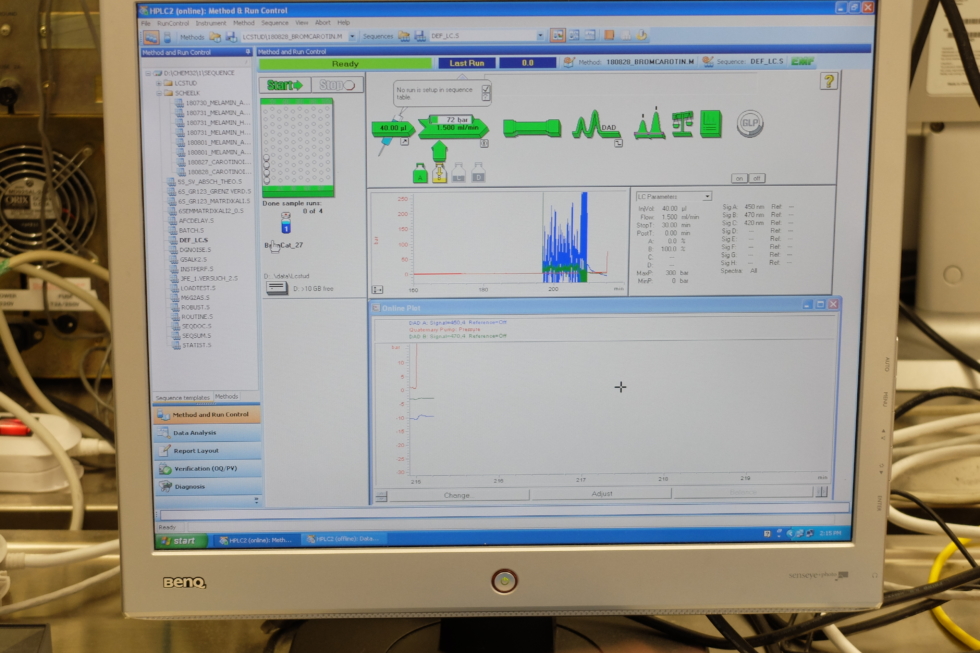Select grayed solvent bottle D icon
The image size is (980, 653).
coord(478,173)
